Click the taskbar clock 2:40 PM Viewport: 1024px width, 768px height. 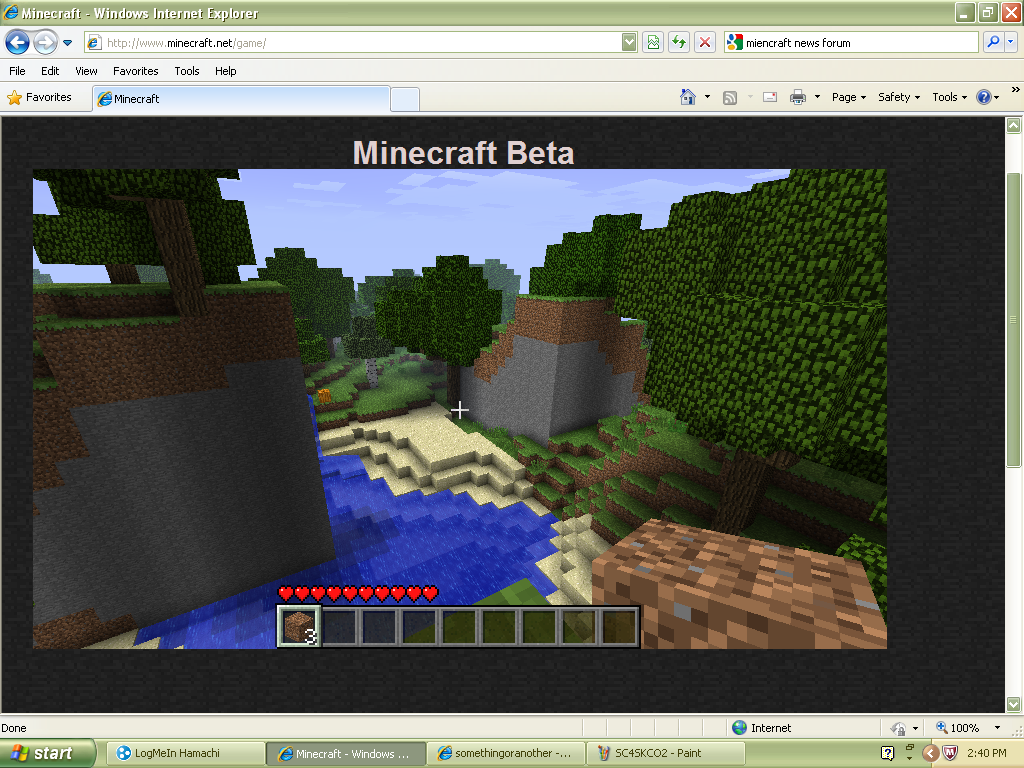986,753
